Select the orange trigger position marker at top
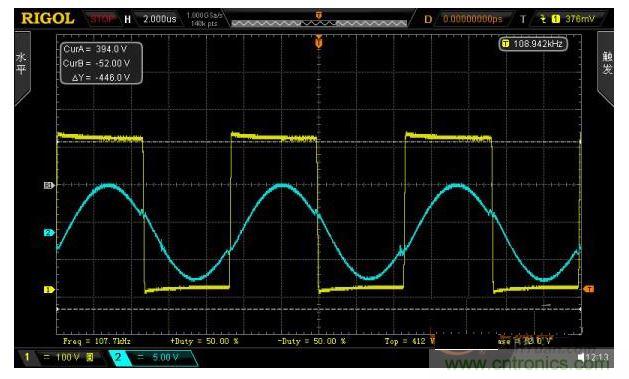The image size is (629, 379). click(319, 41)
